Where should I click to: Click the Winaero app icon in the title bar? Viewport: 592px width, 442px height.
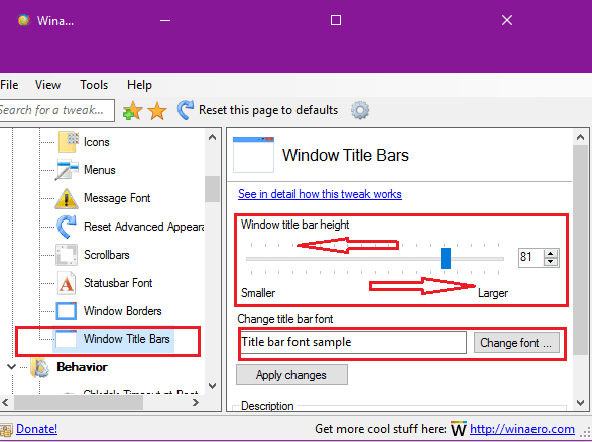tap(24, 20)
